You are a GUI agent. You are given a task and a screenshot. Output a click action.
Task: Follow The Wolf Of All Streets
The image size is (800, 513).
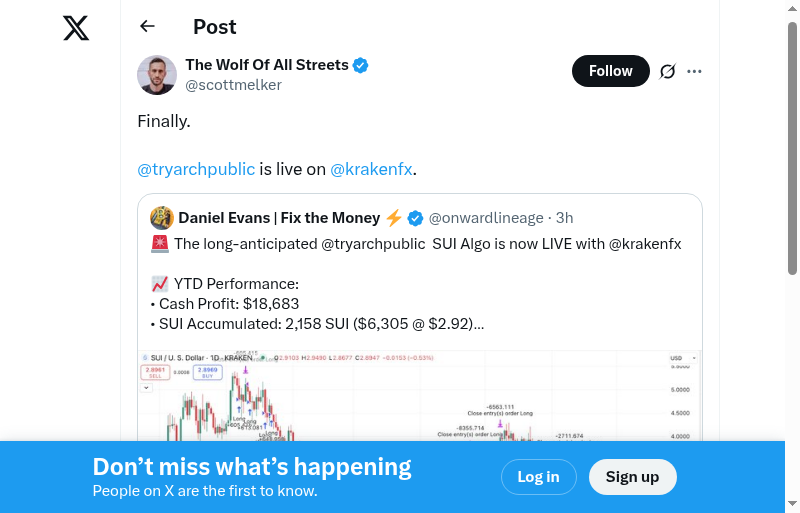610,71
